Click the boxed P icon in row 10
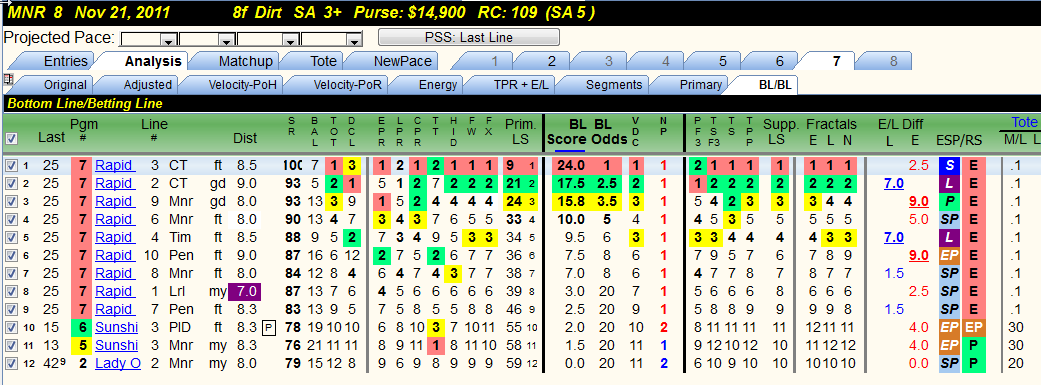The width and height of the screenshot is (1041, 385). (268, 327)
